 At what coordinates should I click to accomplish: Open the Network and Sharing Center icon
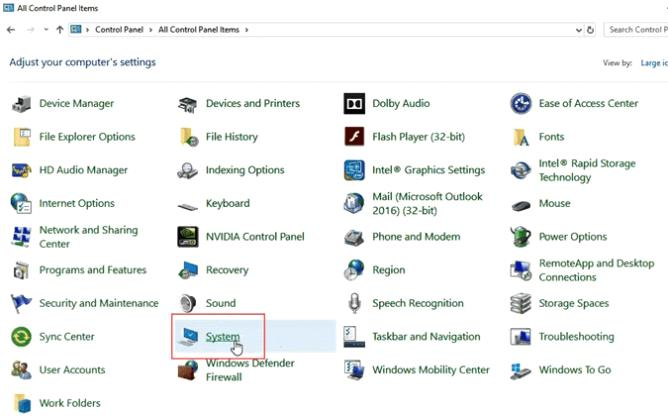point(21,237)
